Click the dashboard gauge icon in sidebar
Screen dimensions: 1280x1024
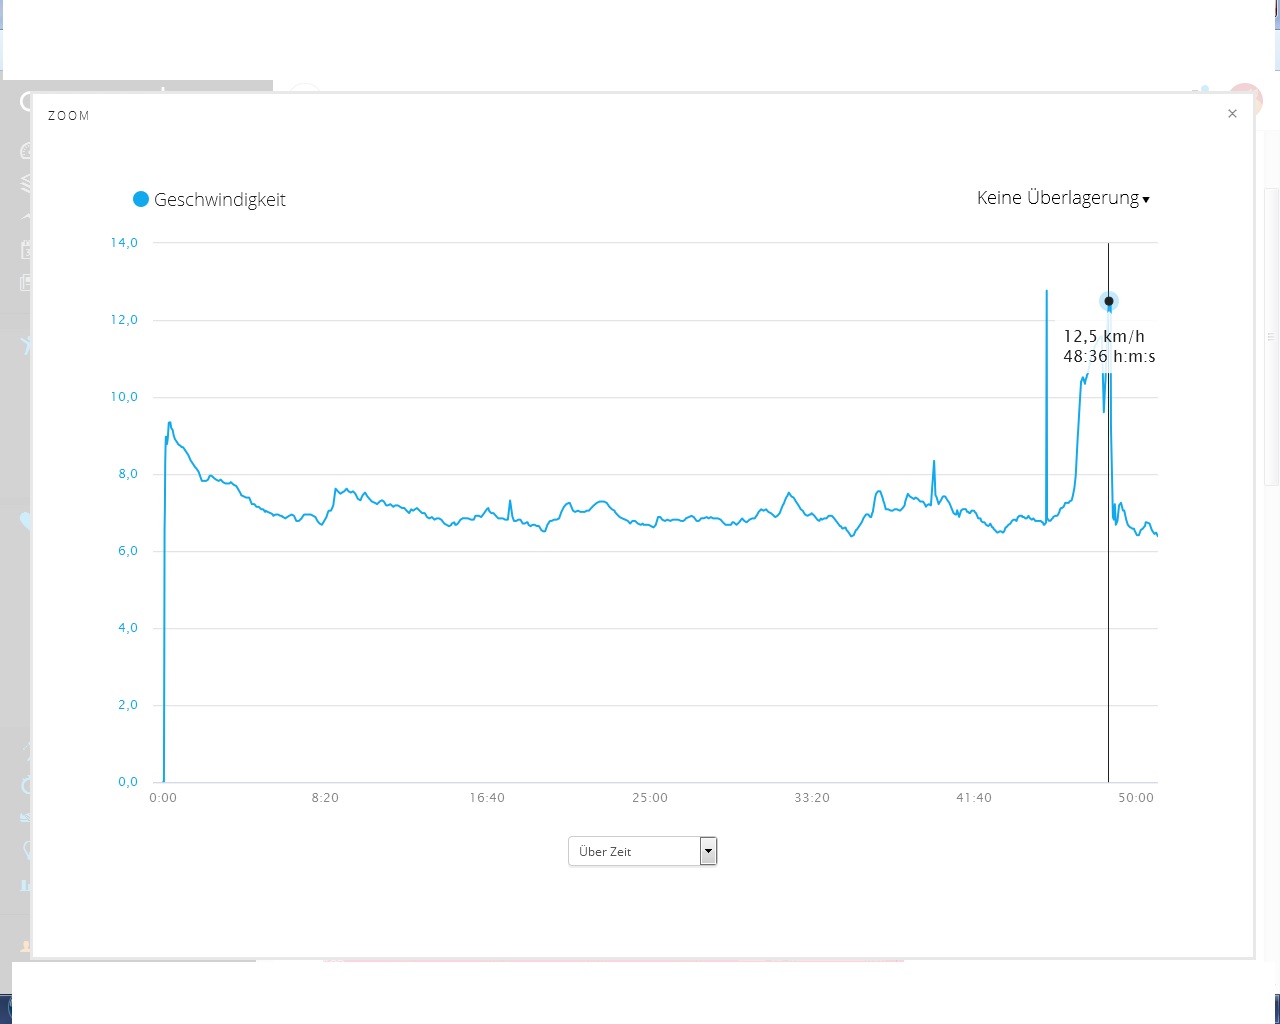pyautogui.click(x=26, y=151)
